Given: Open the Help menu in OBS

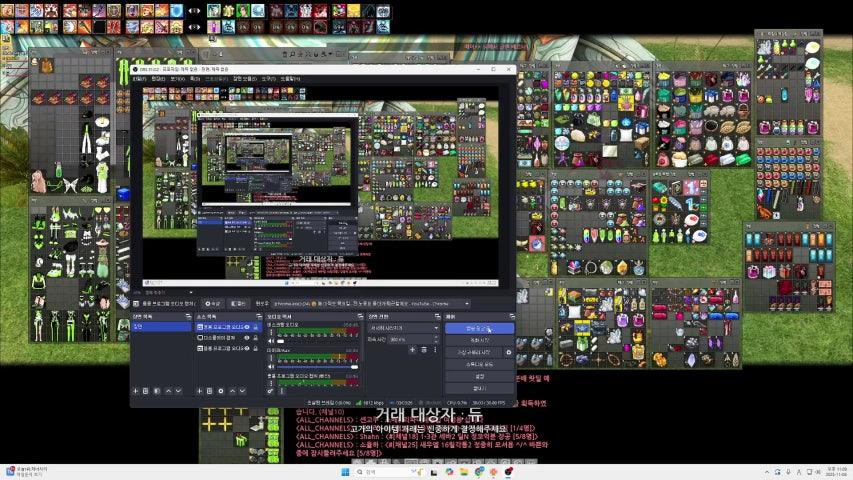Looking at the screenshot, I should pos(288,78).
